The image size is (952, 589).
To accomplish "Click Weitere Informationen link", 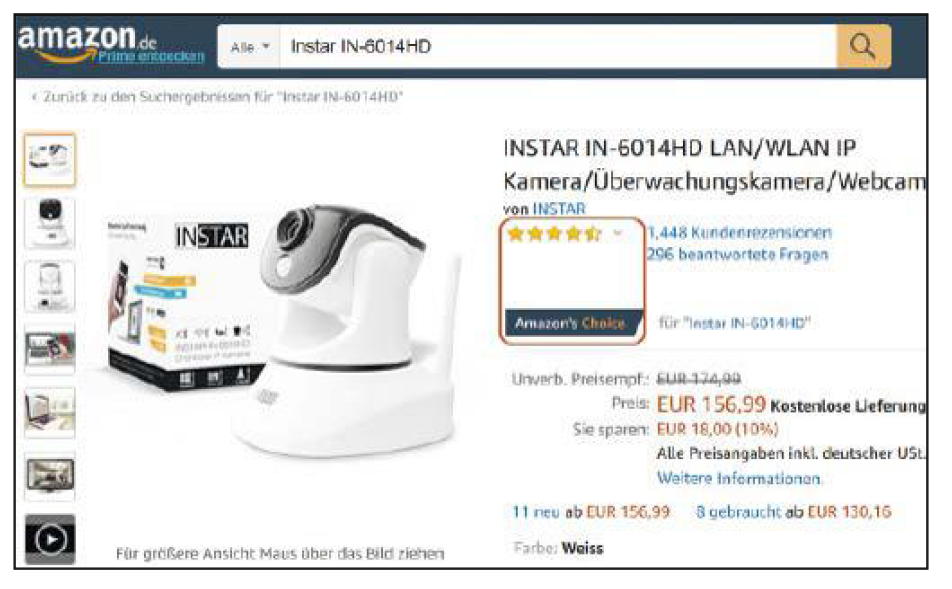I will (x=739, y=478).
